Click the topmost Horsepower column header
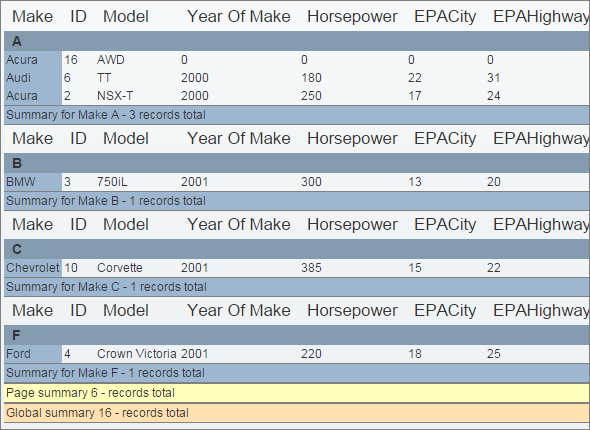 pyautogui.click(x=352, y=16)
